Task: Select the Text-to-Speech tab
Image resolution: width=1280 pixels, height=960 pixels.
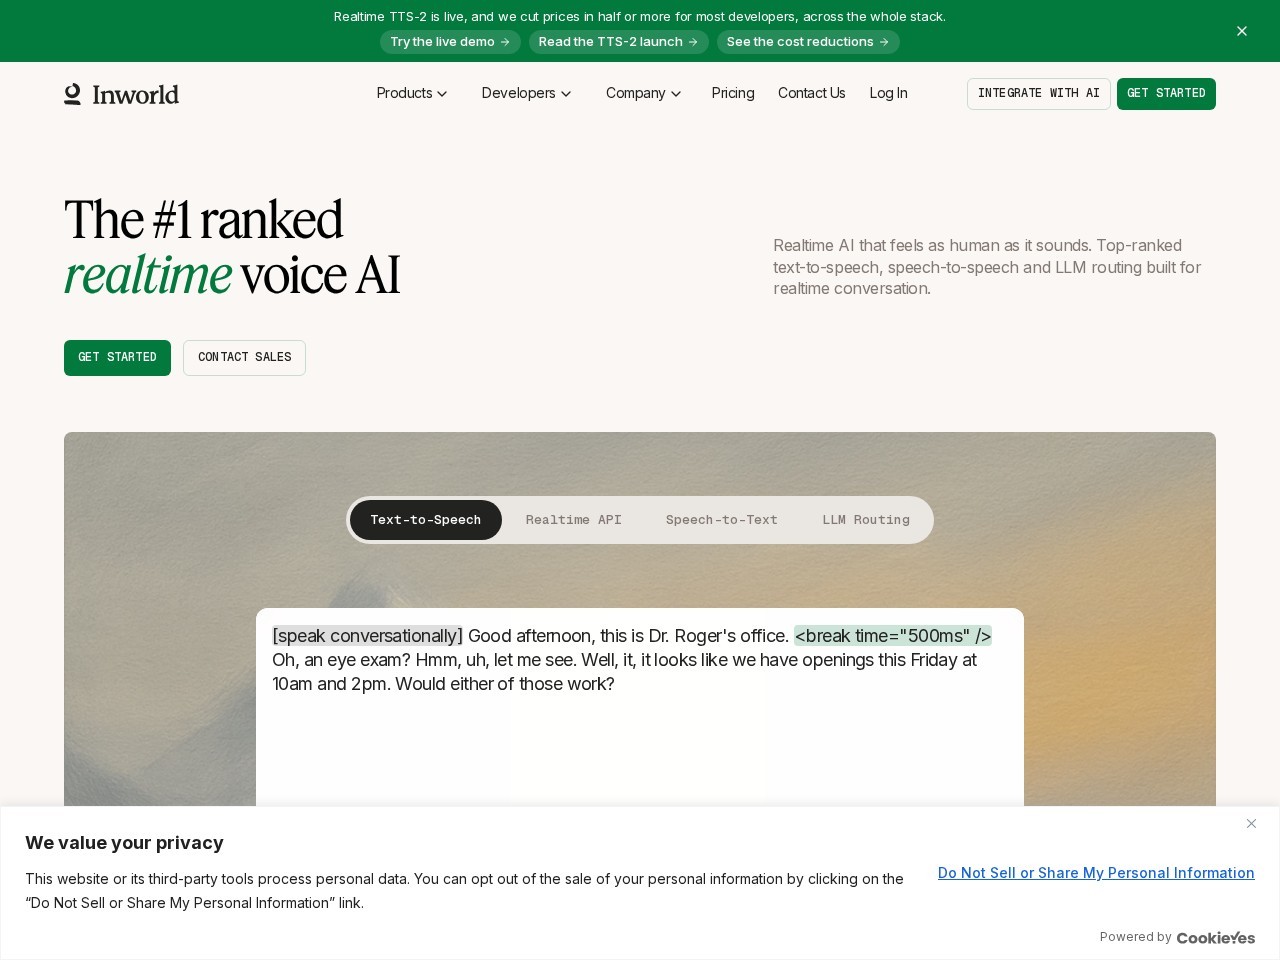Action: (426, 520)
